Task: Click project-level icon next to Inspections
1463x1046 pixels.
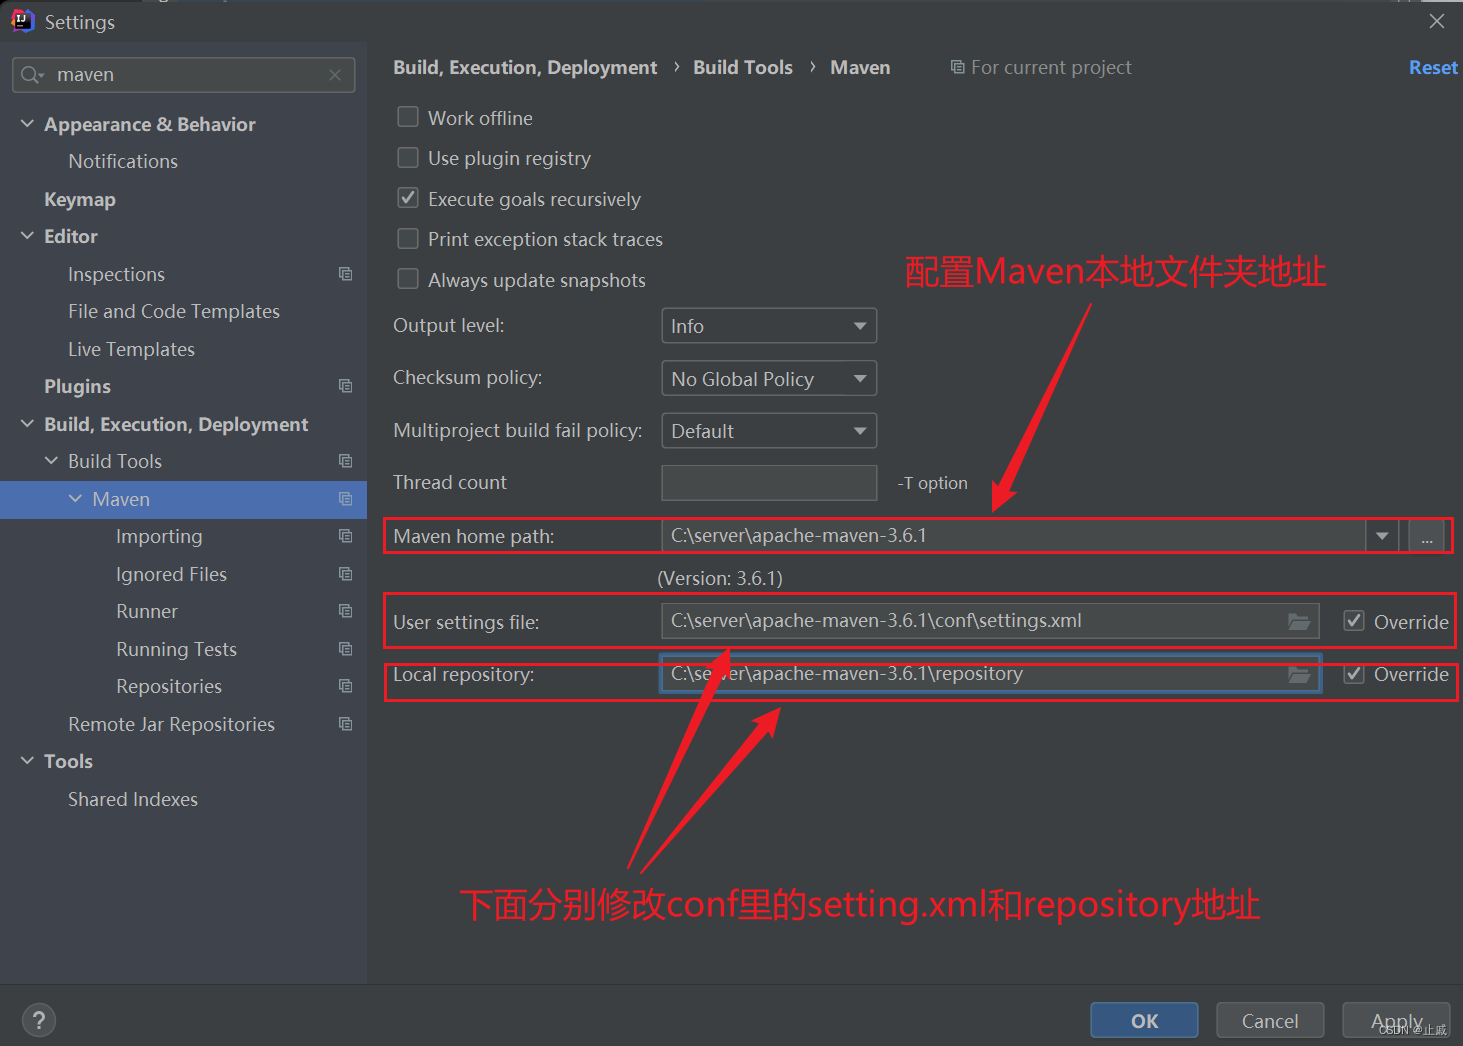Action: [x=346, y=274]
